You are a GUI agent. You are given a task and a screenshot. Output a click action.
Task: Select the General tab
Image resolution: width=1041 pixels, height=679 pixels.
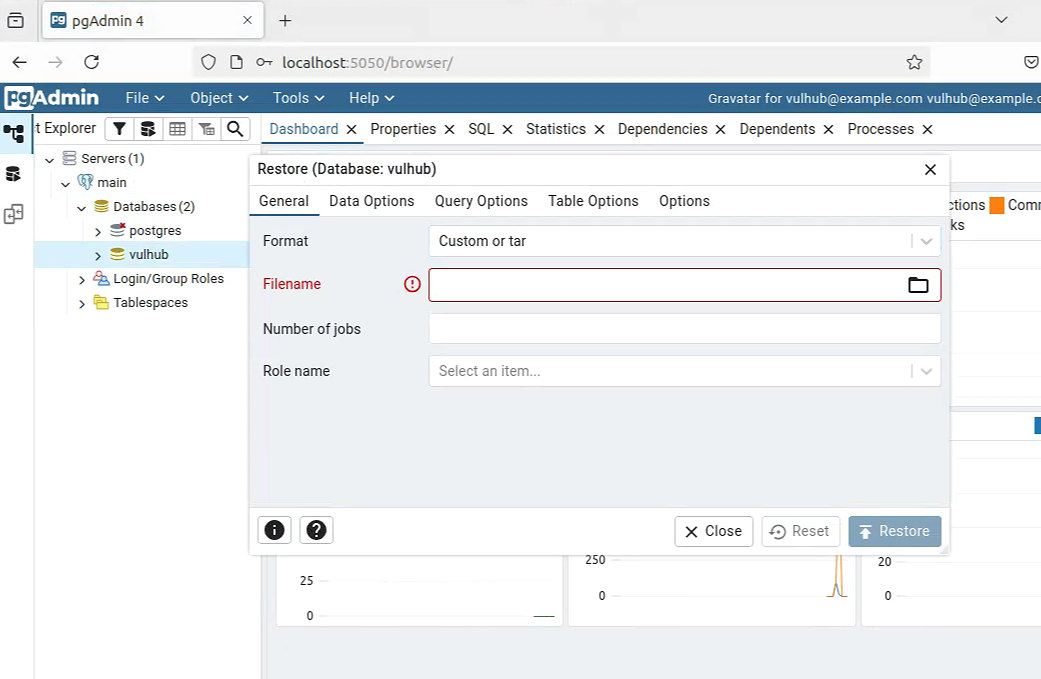click(x=284, y=201)
